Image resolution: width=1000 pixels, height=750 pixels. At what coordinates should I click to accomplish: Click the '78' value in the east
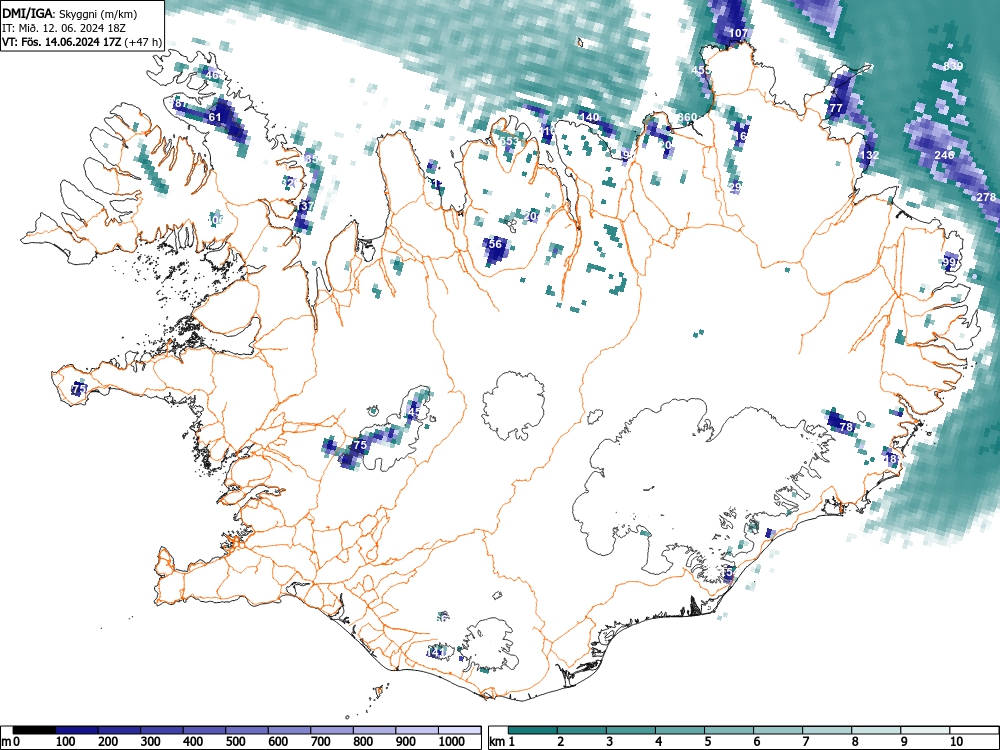(x=846, y=427)
